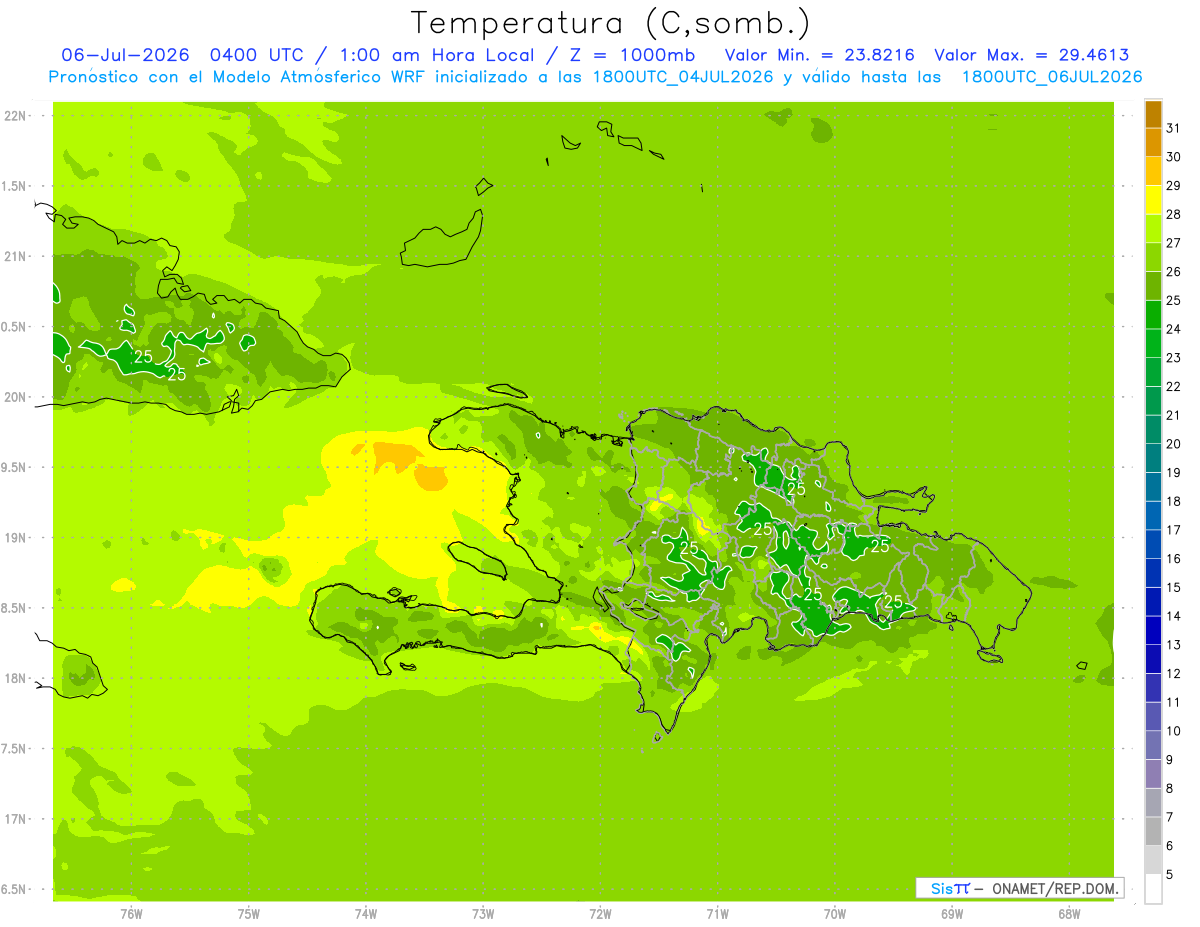Viewport: 1200px width, 927px height.
Task: Click the Valor Min. = 23.8216 text
Action: point(819,55)
